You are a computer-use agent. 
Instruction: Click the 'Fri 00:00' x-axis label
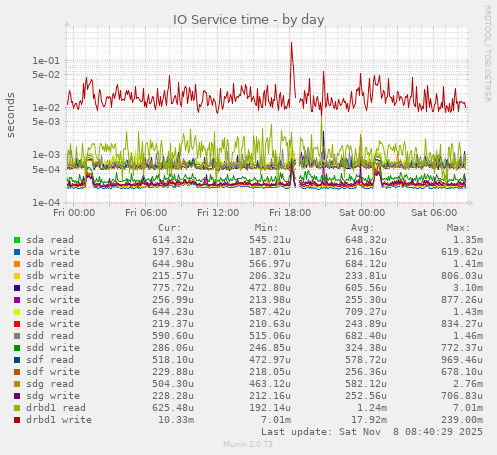coord(74,213)
